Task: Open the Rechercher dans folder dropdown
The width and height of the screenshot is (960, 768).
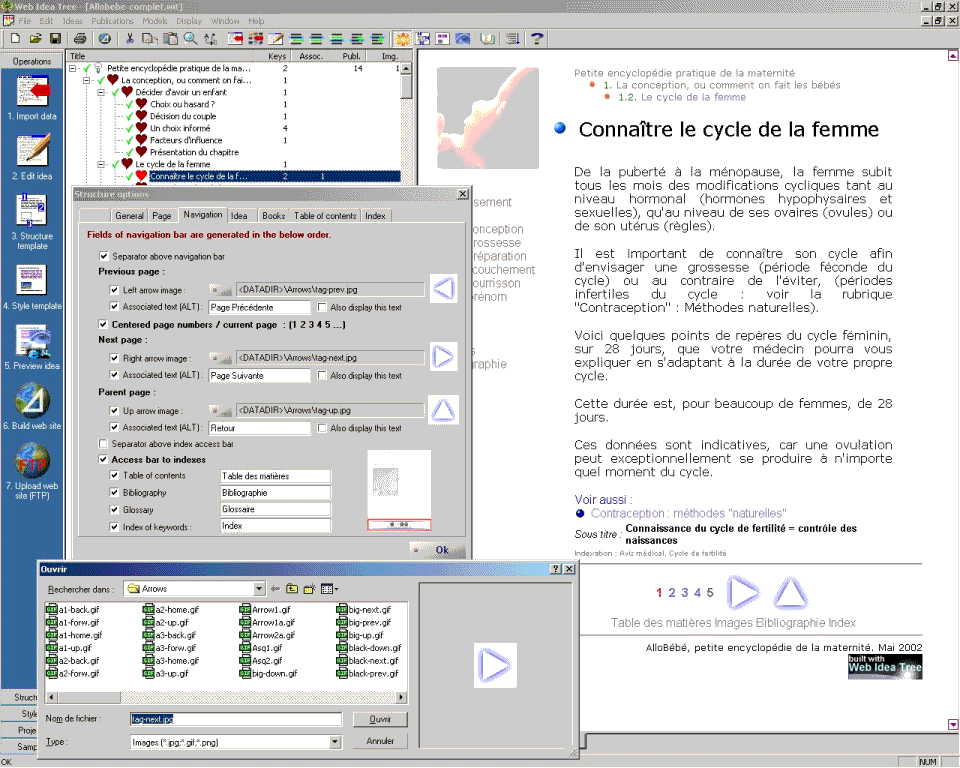Action: click(x=259, y=589)
